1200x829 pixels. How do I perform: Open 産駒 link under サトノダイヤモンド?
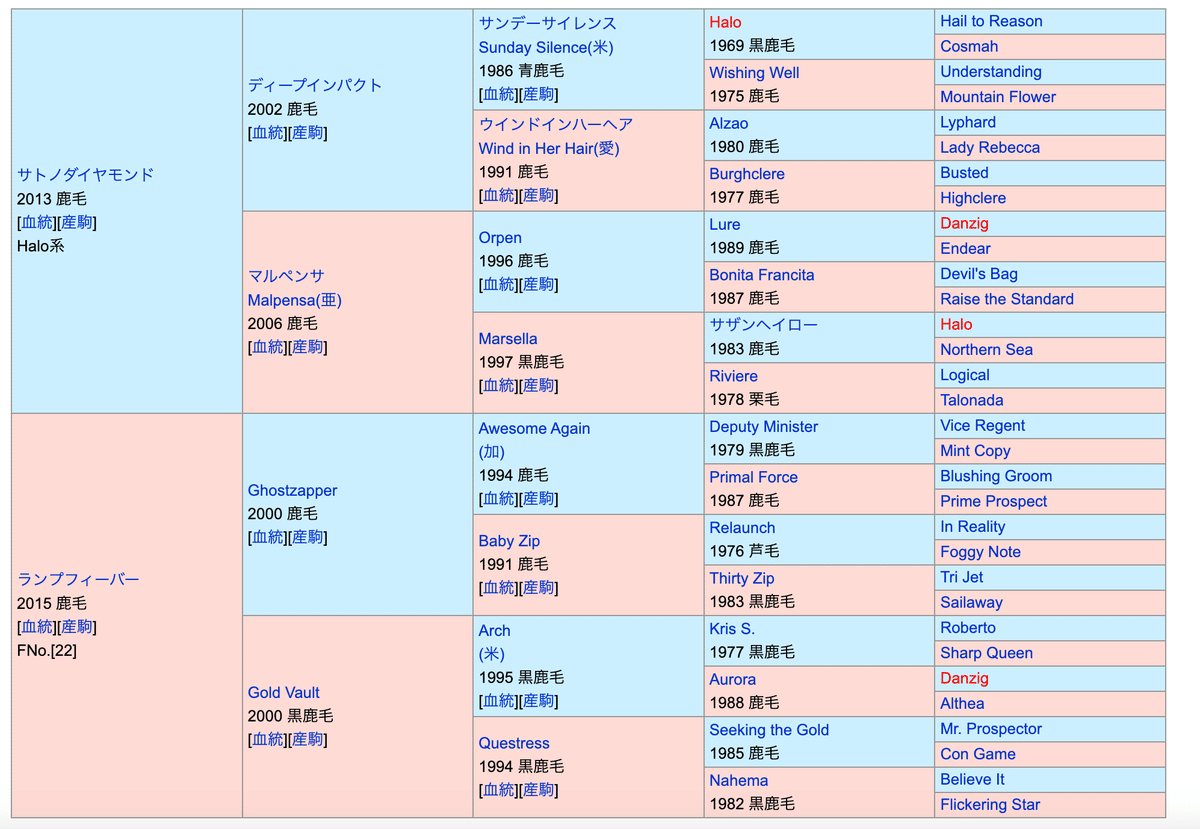(x=77, y=222)
